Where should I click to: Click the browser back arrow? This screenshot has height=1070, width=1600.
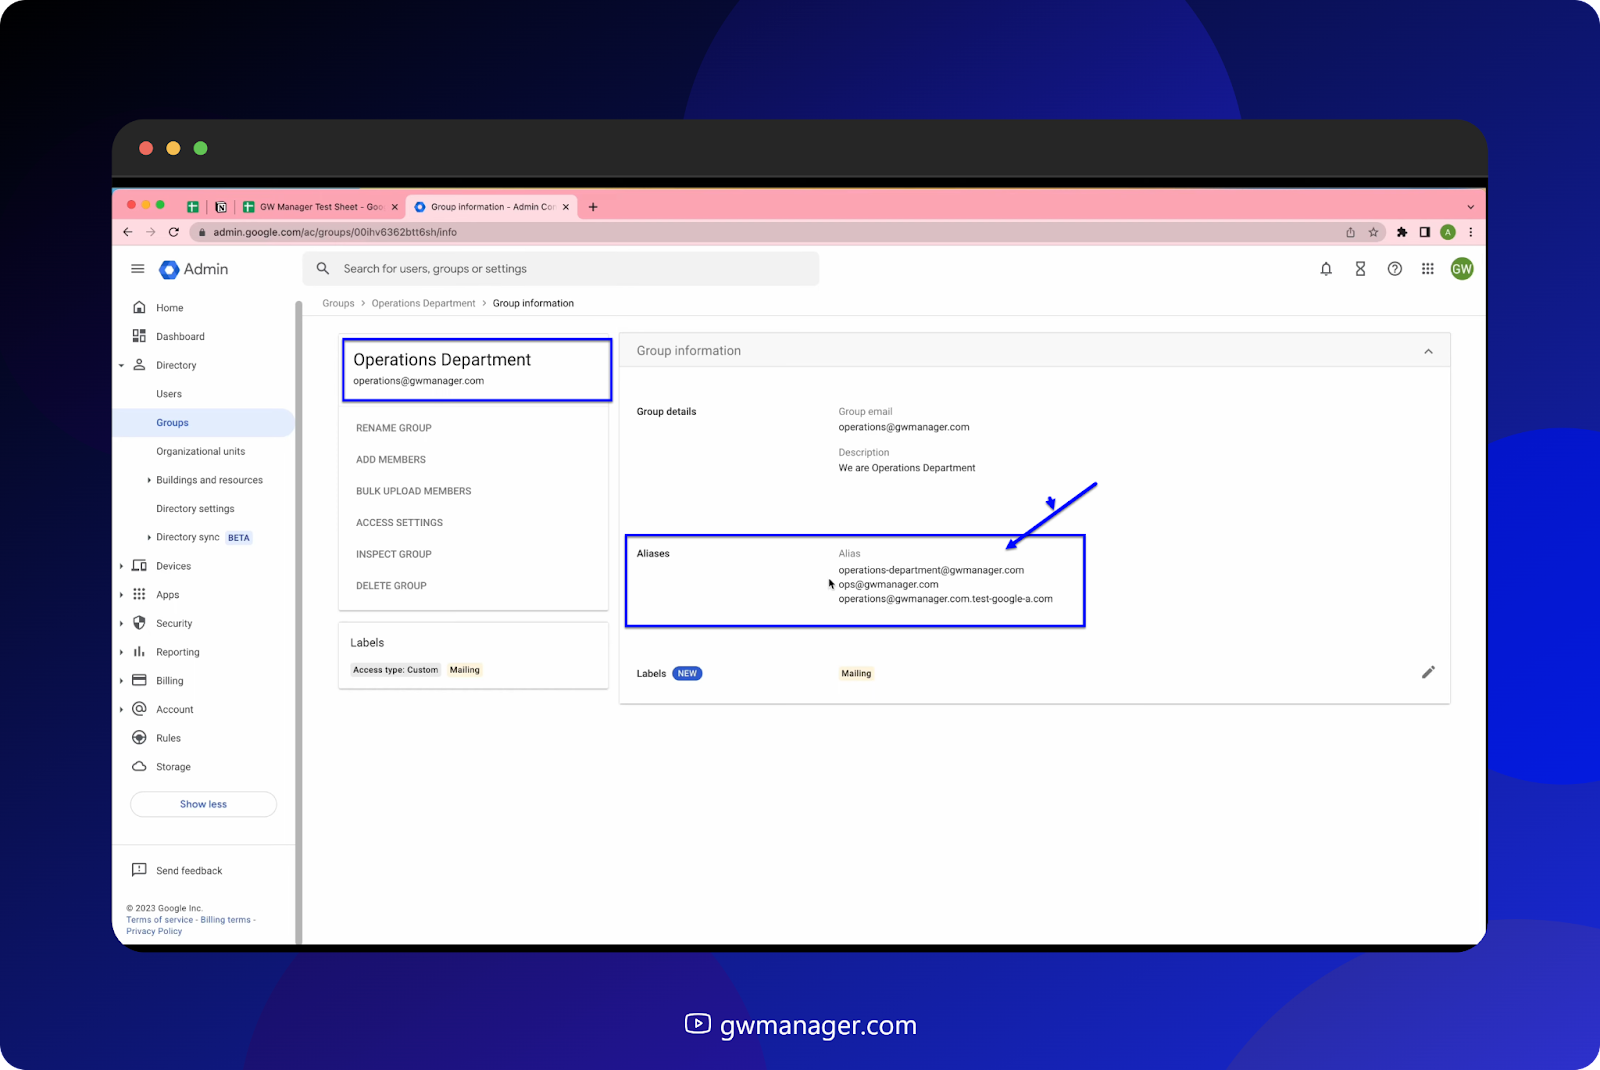[128, 232]
